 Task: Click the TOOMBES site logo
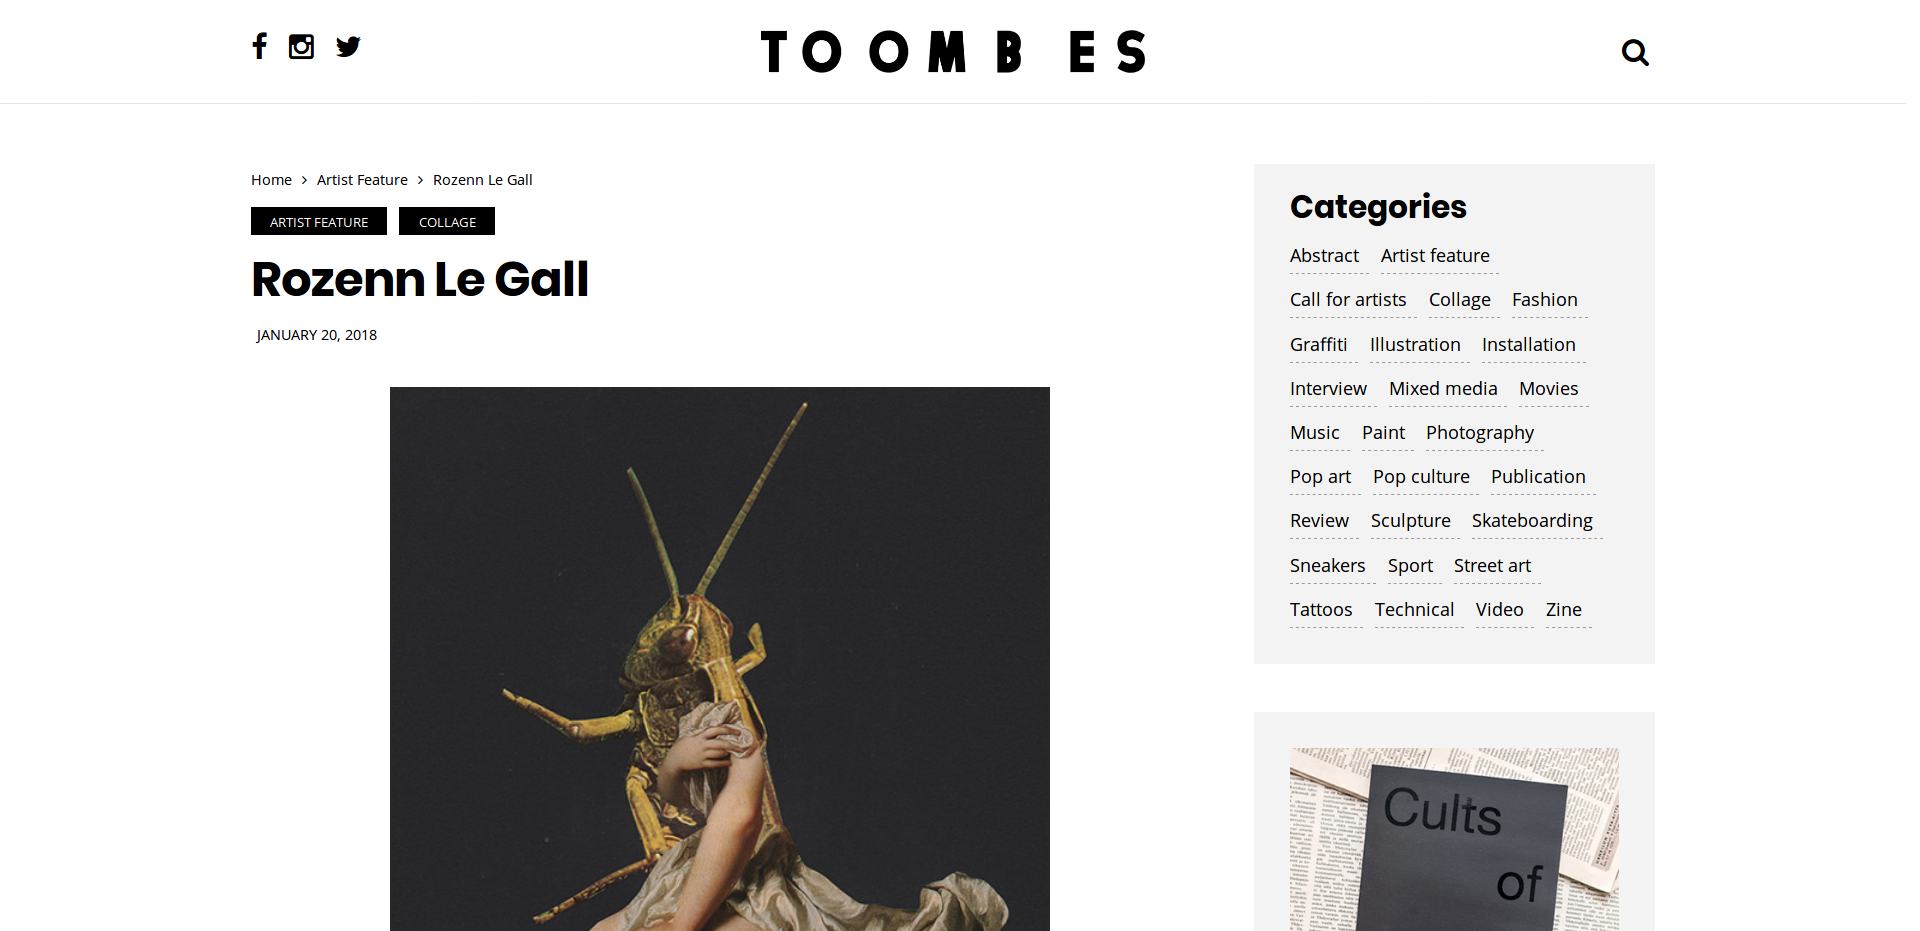click(953, 52)
